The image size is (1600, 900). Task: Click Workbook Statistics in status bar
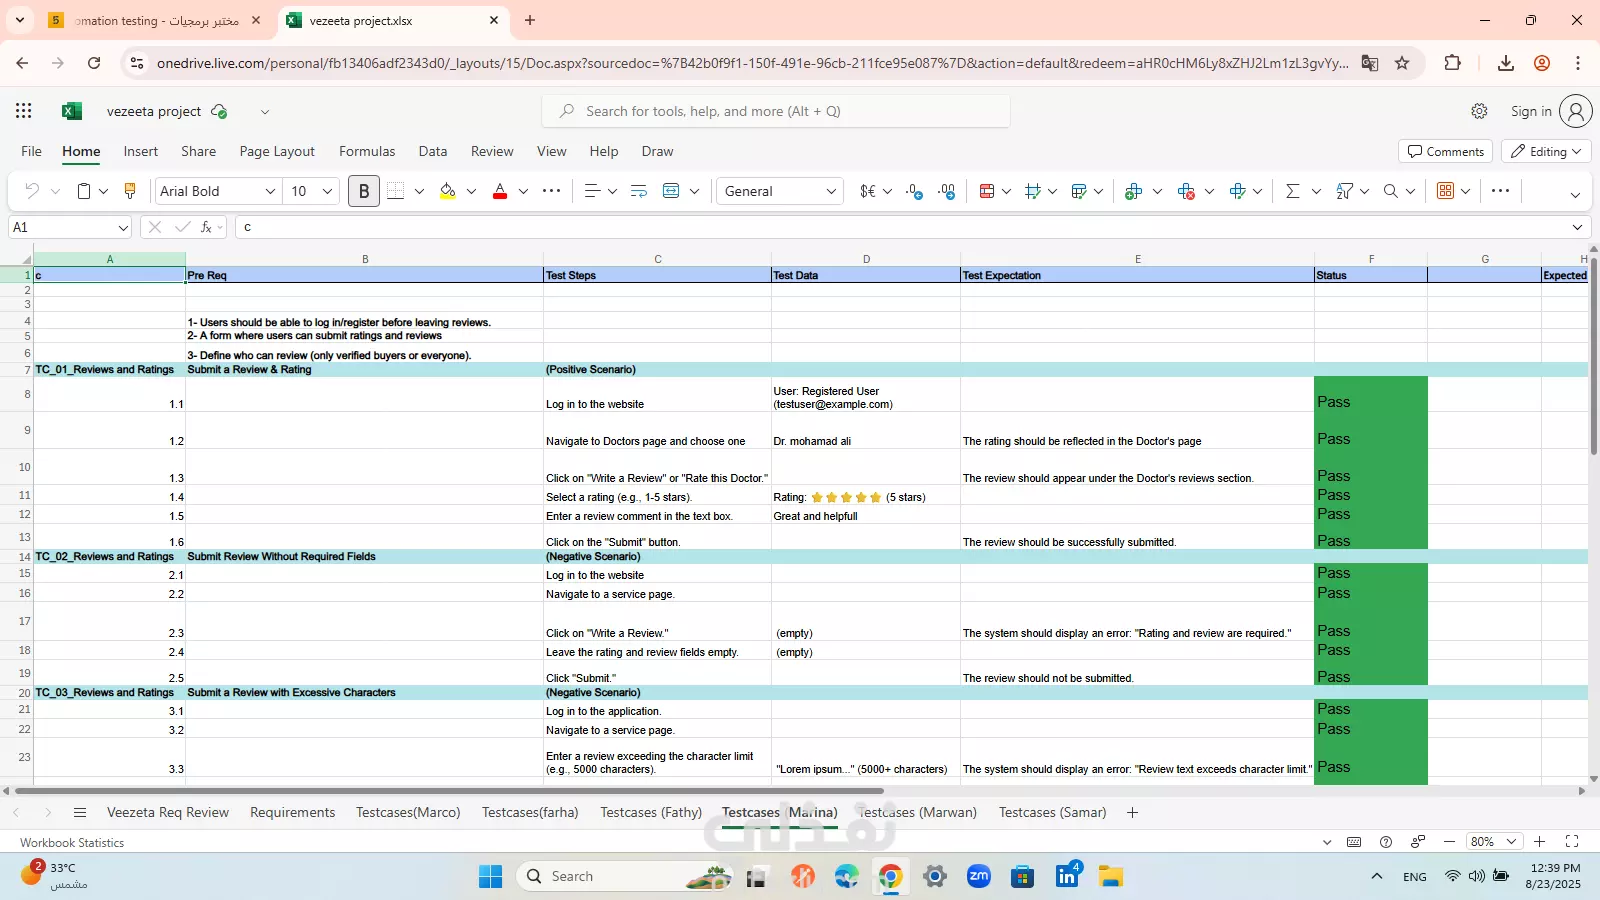point(72,843)
